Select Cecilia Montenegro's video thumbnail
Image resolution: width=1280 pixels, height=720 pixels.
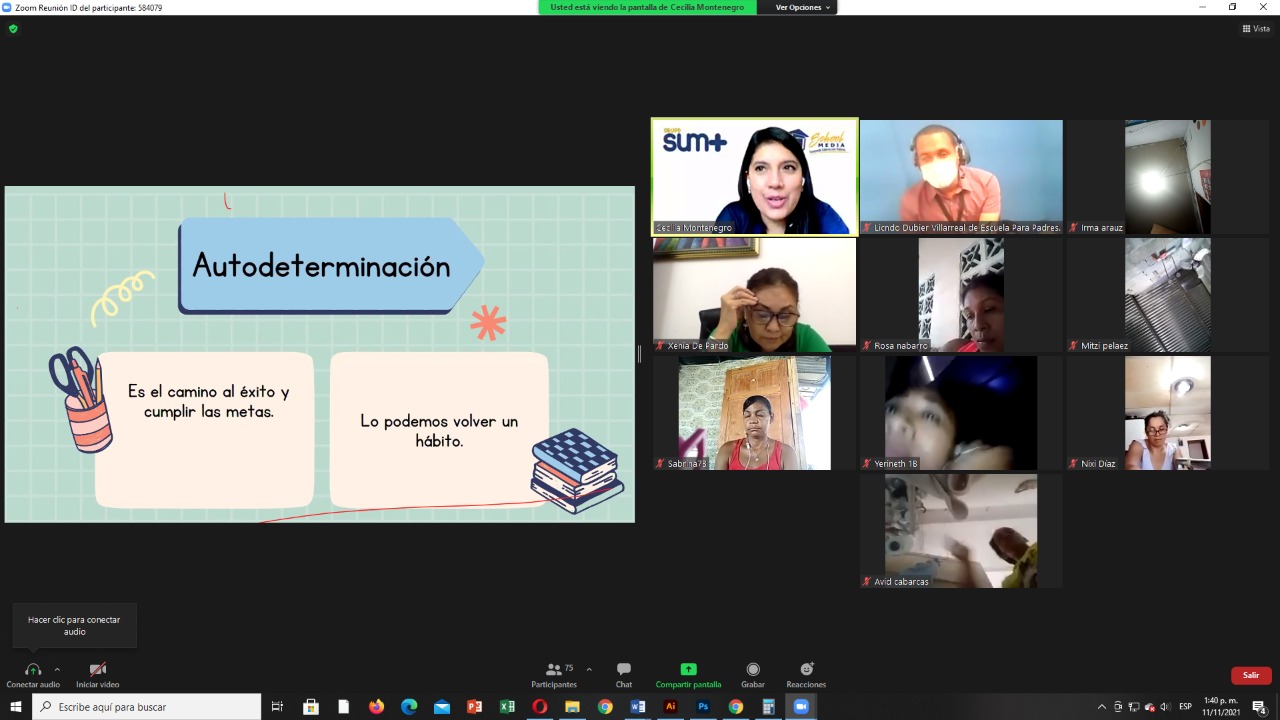754,177
